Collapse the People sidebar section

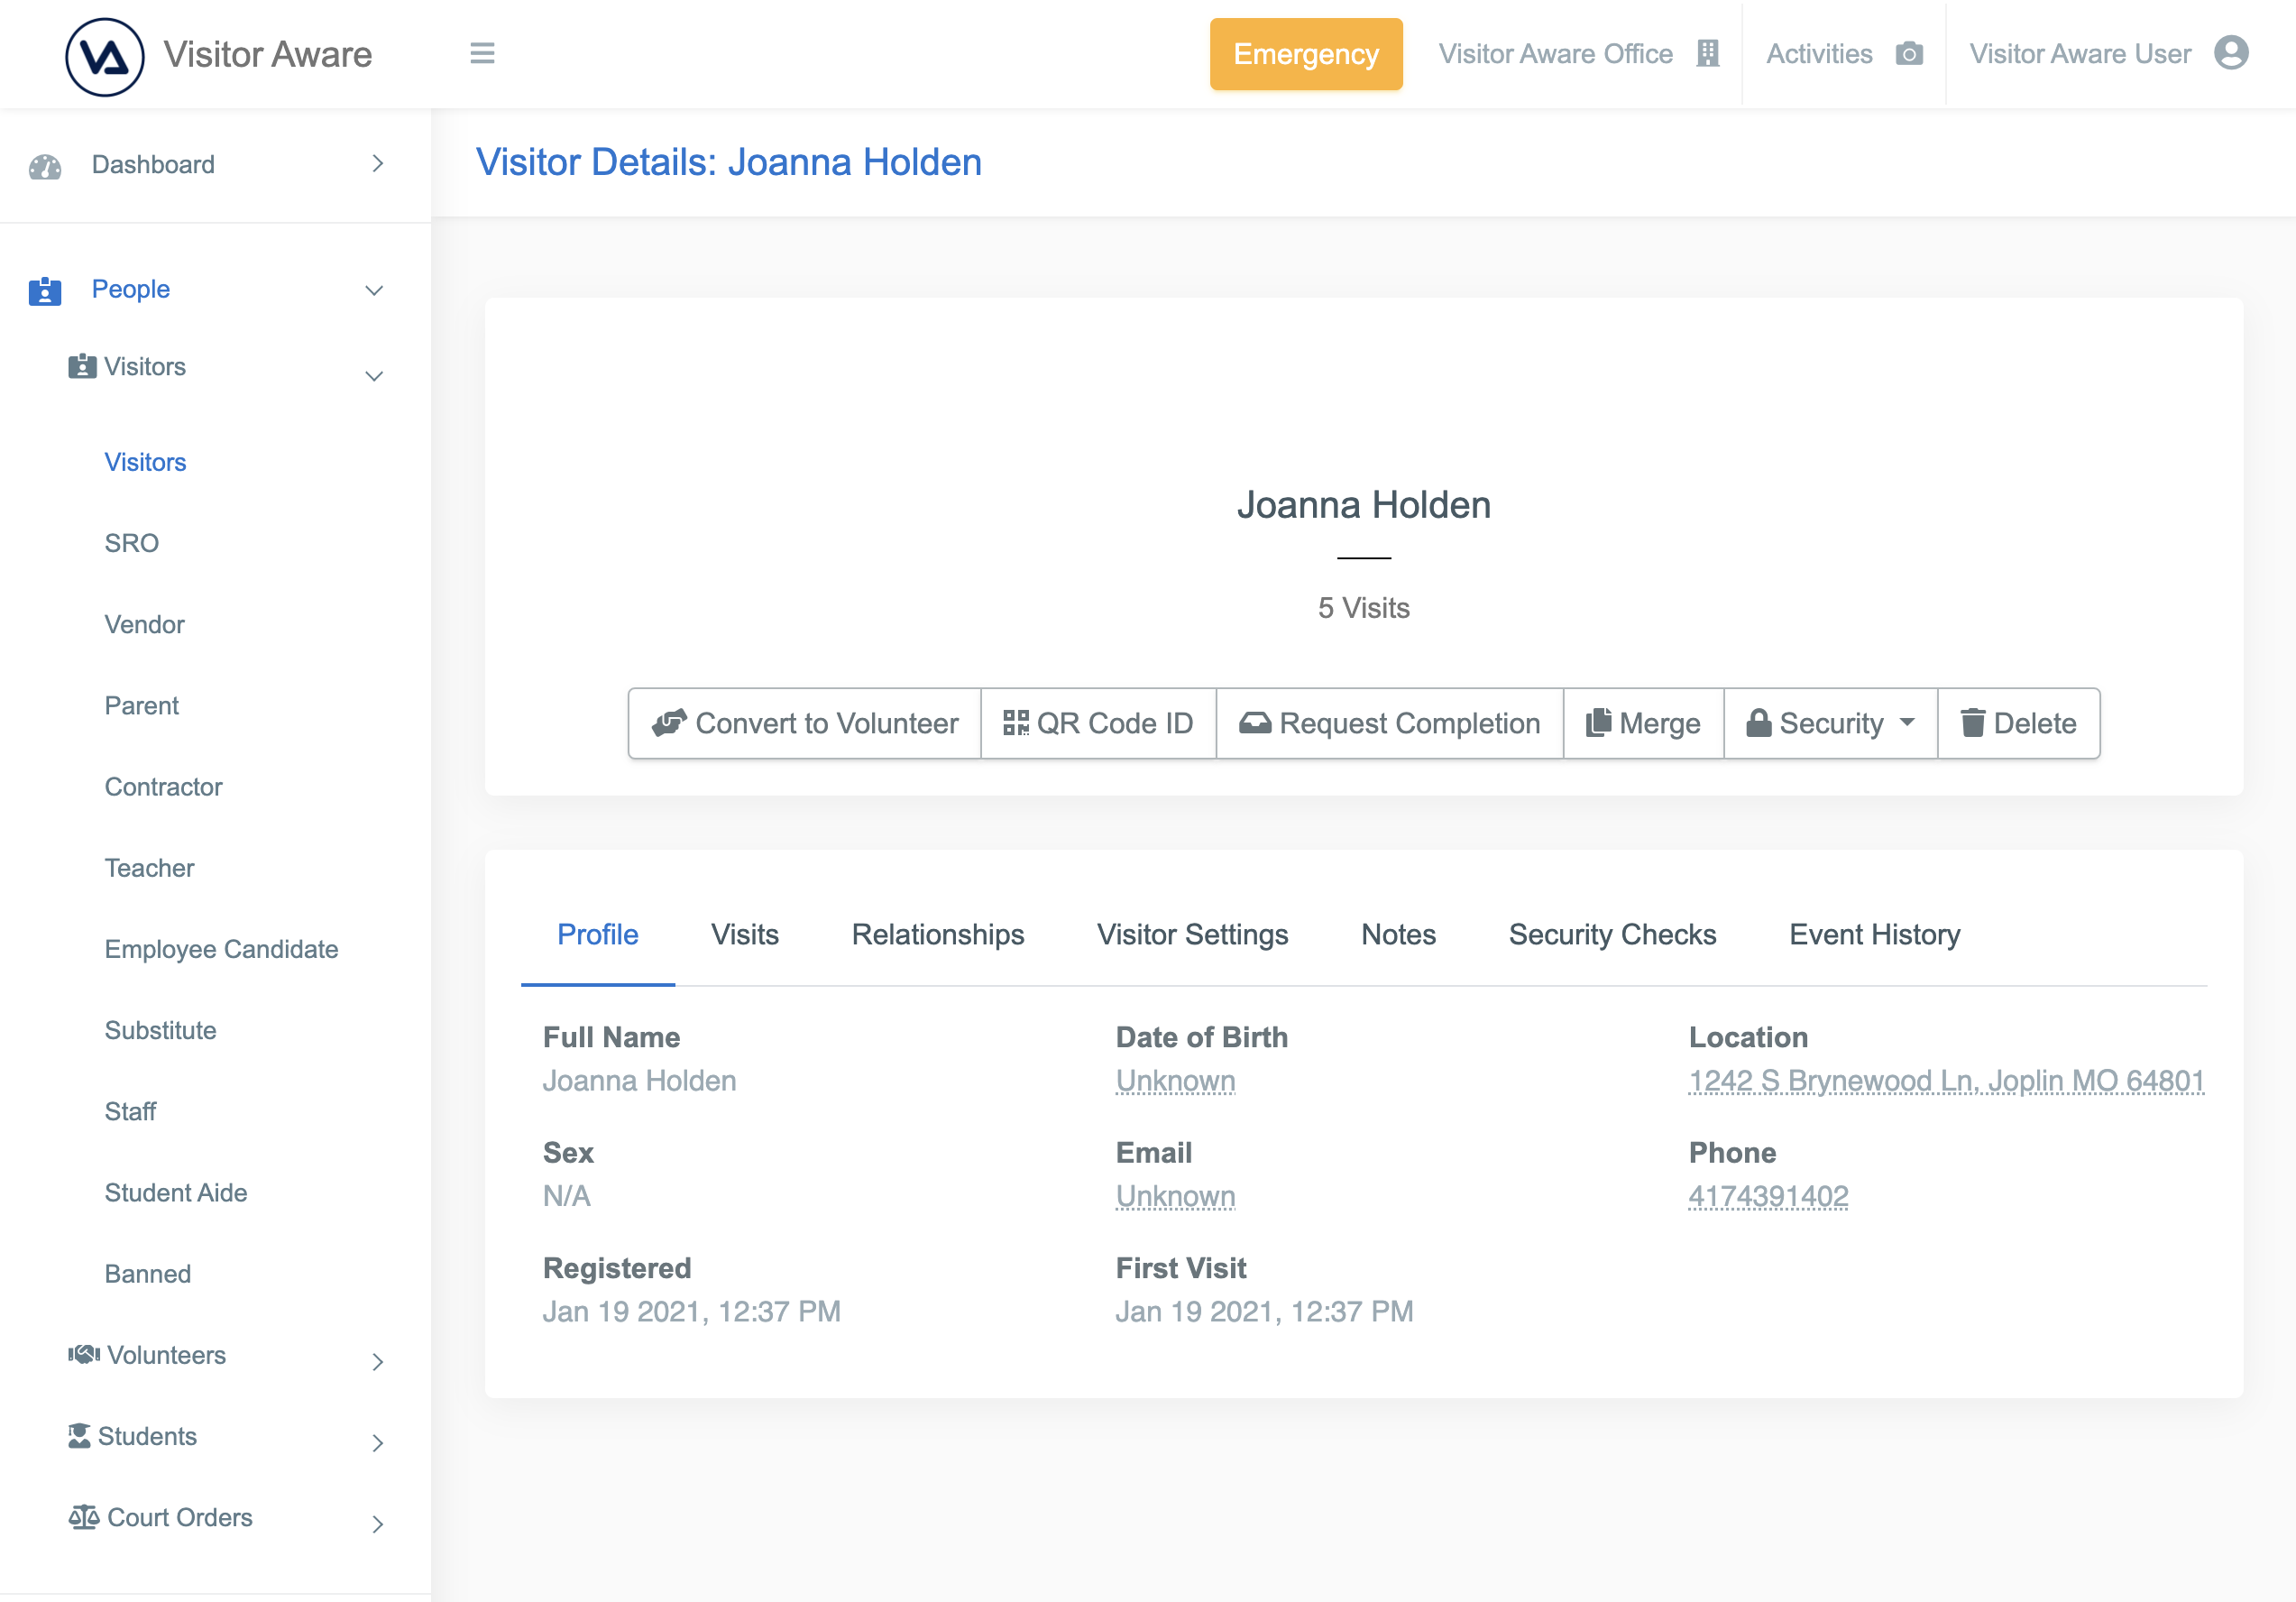[x=374, y=290]
